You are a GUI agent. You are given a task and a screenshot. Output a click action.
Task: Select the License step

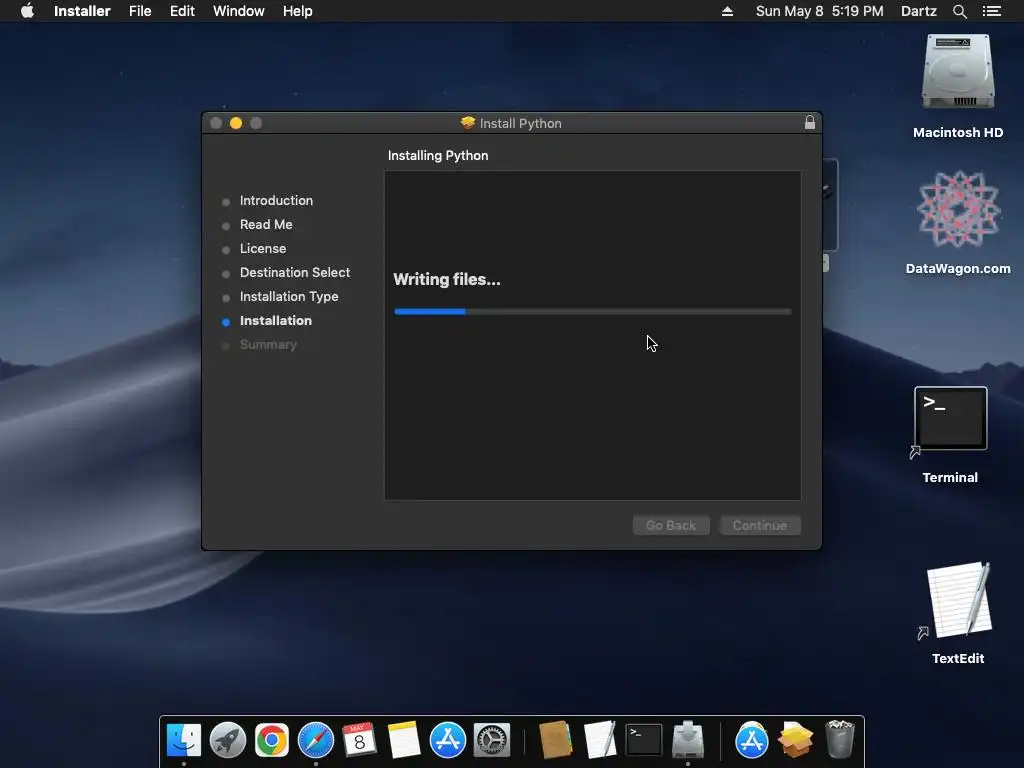pyautogui.click(x=263, y=249)
